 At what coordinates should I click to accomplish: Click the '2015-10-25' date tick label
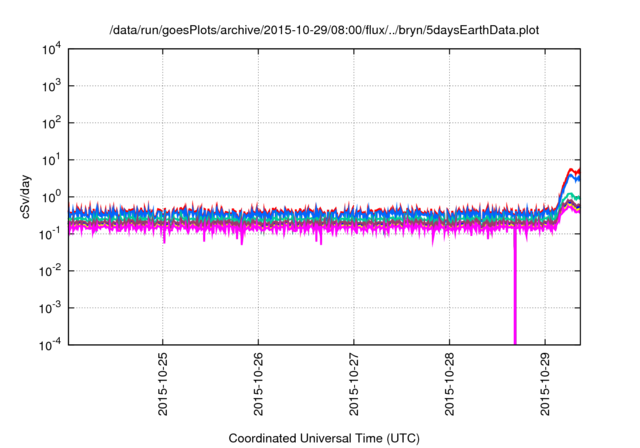162,384
